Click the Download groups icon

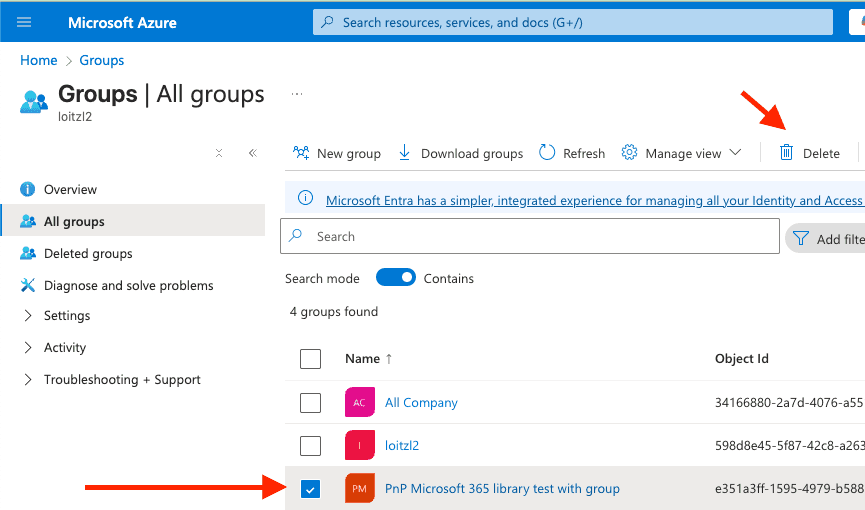coord(405,153)
